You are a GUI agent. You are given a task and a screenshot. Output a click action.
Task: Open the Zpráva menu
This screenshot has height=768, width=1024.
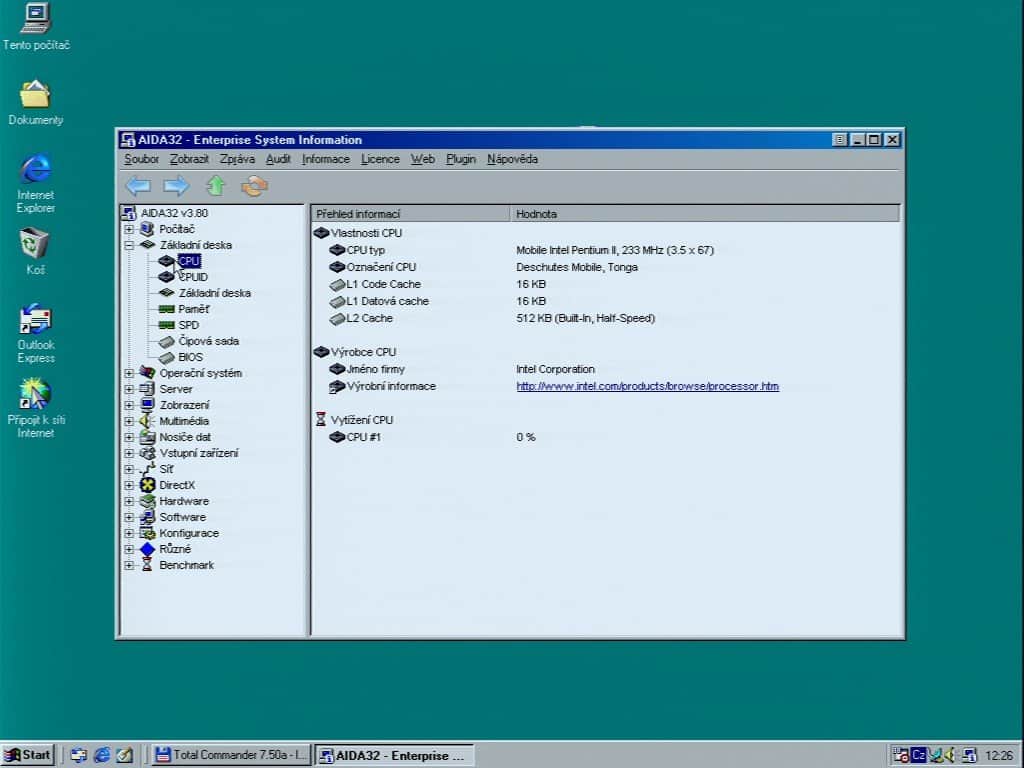(237, 159)
